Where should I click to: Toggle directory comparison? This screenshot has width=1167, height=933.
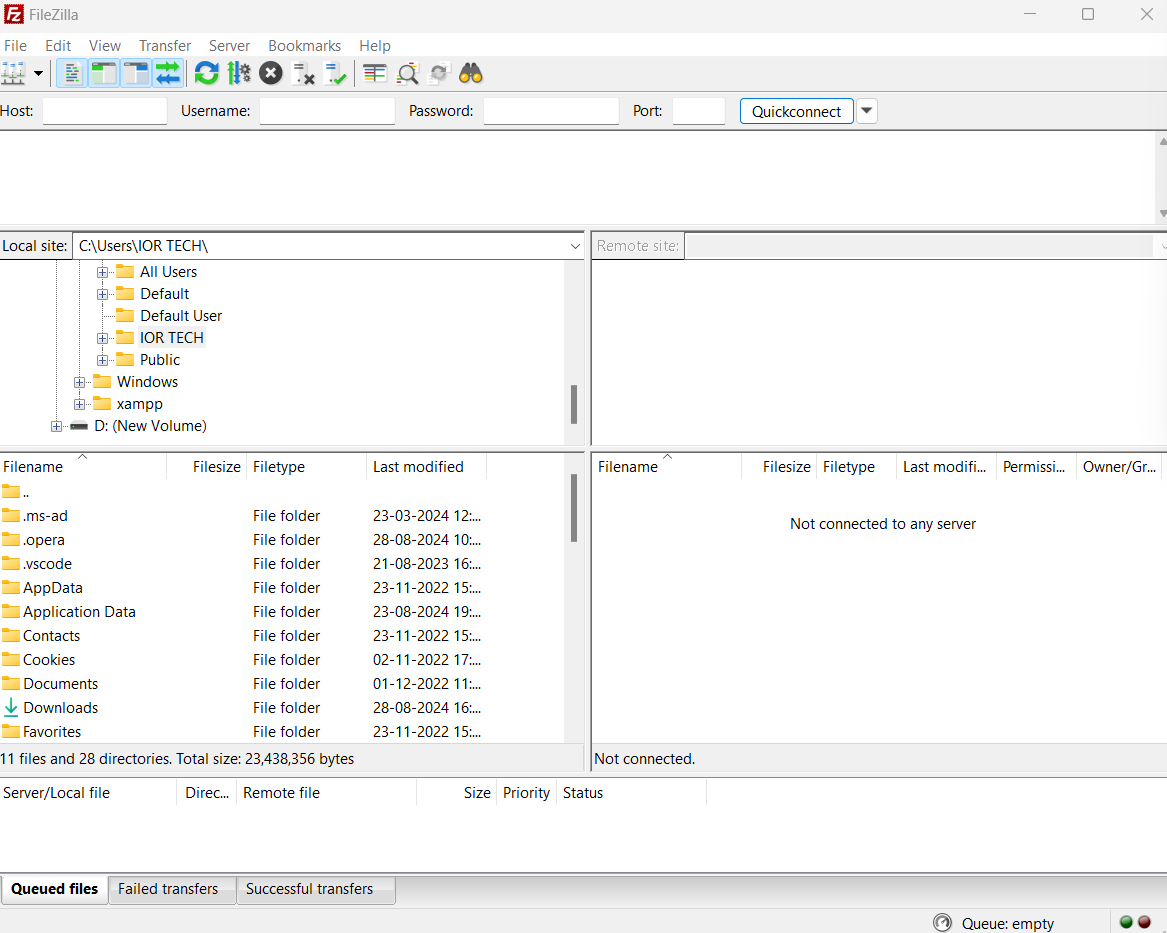[x=407, y=74]
